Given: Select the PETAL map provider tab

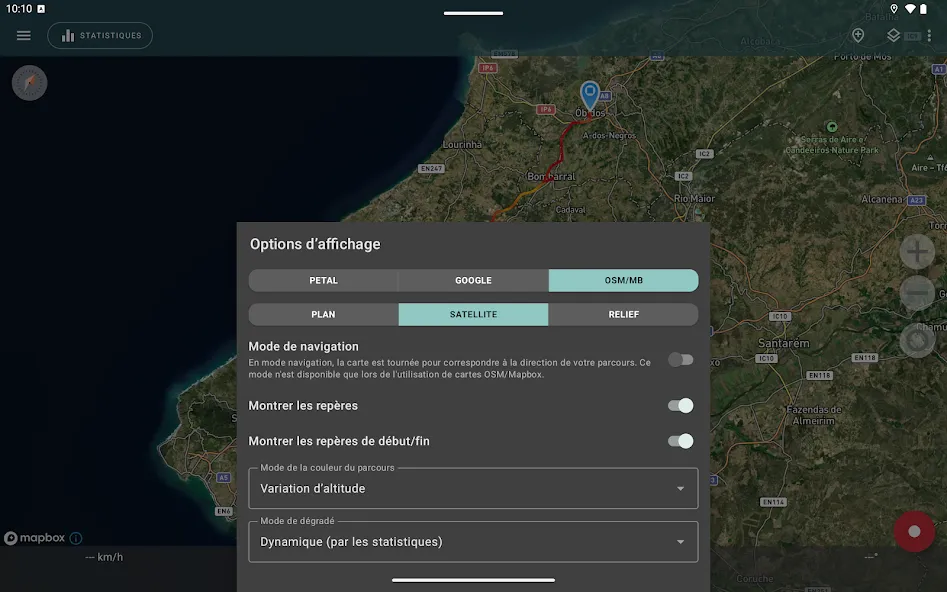Looking at the screenshot, I should [323, 280].
